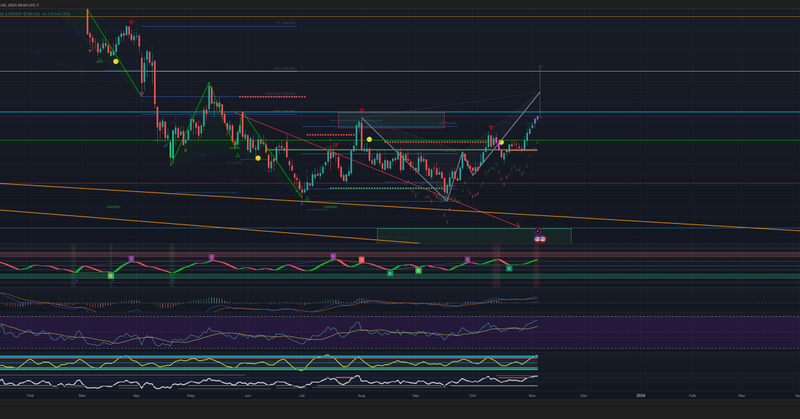Open the purple event icon near November
800x419 pixels.
[x=537, y=231]
